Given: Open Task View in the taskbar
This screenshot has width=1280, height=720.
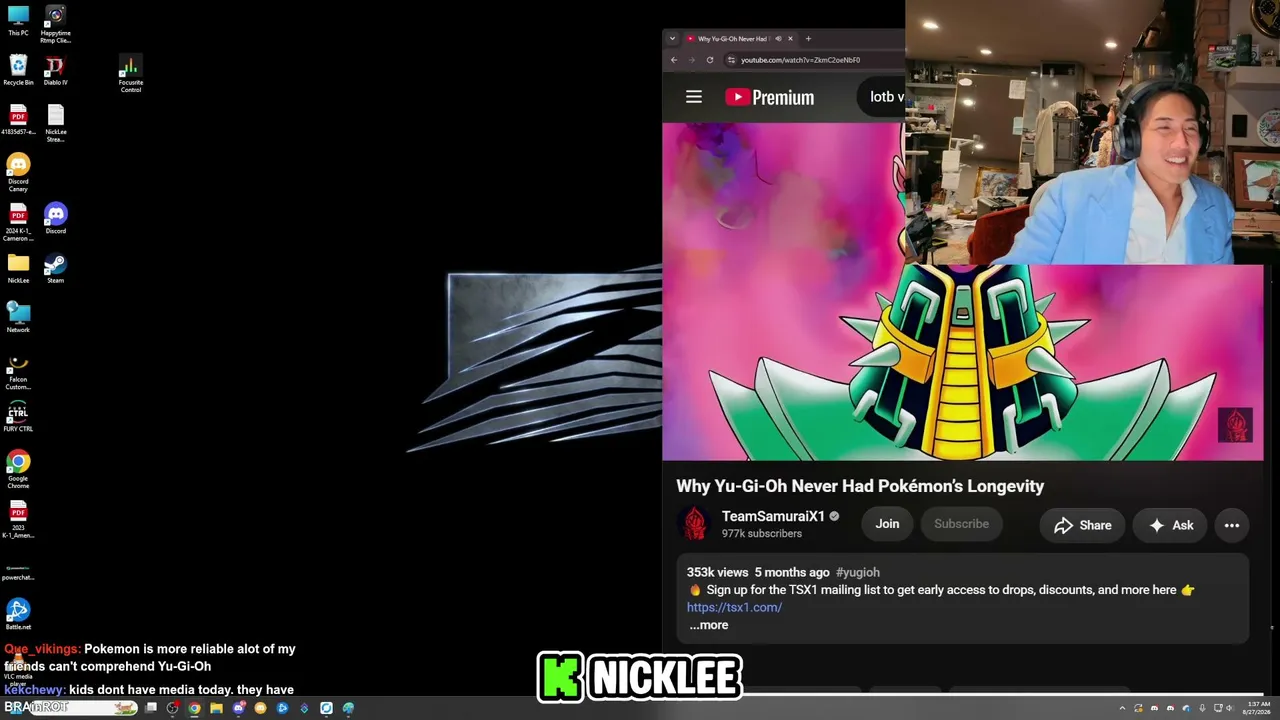Looking at the screenshot, I should click(x=151, y=708).
